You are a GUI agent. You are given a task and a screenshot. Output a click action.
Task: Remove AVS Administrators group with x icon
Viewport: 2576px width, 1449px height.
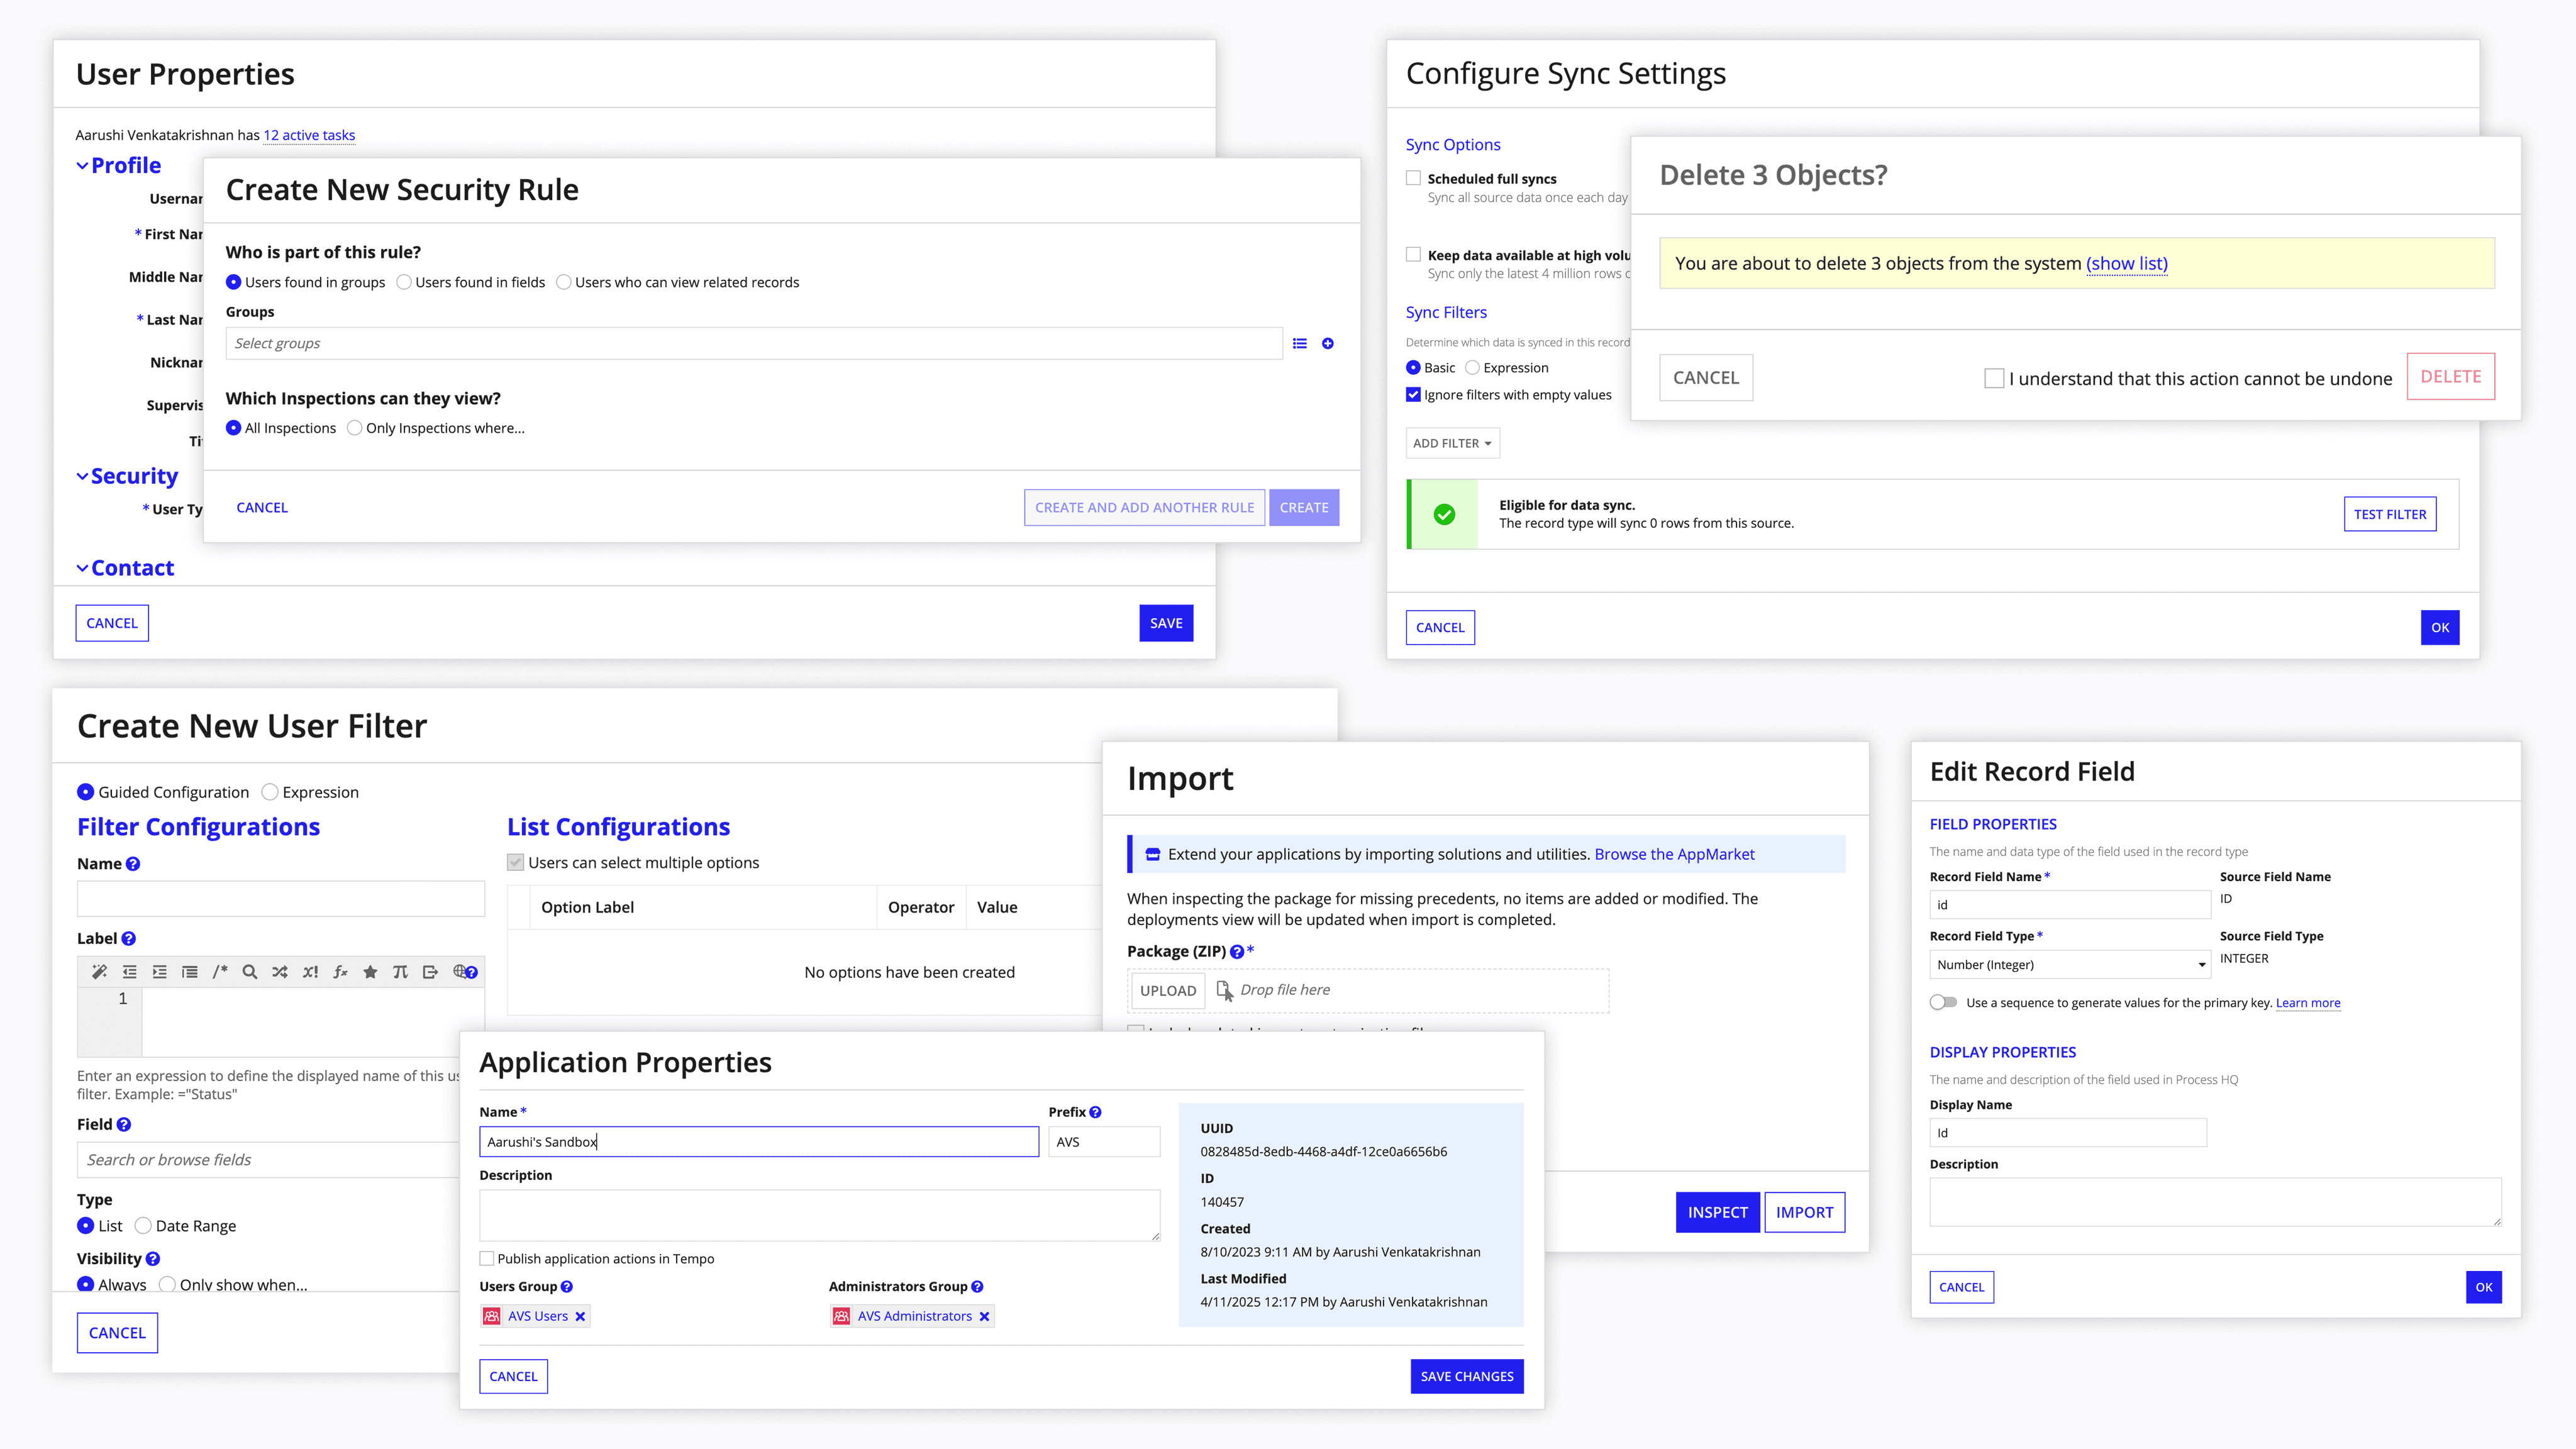984,1316
